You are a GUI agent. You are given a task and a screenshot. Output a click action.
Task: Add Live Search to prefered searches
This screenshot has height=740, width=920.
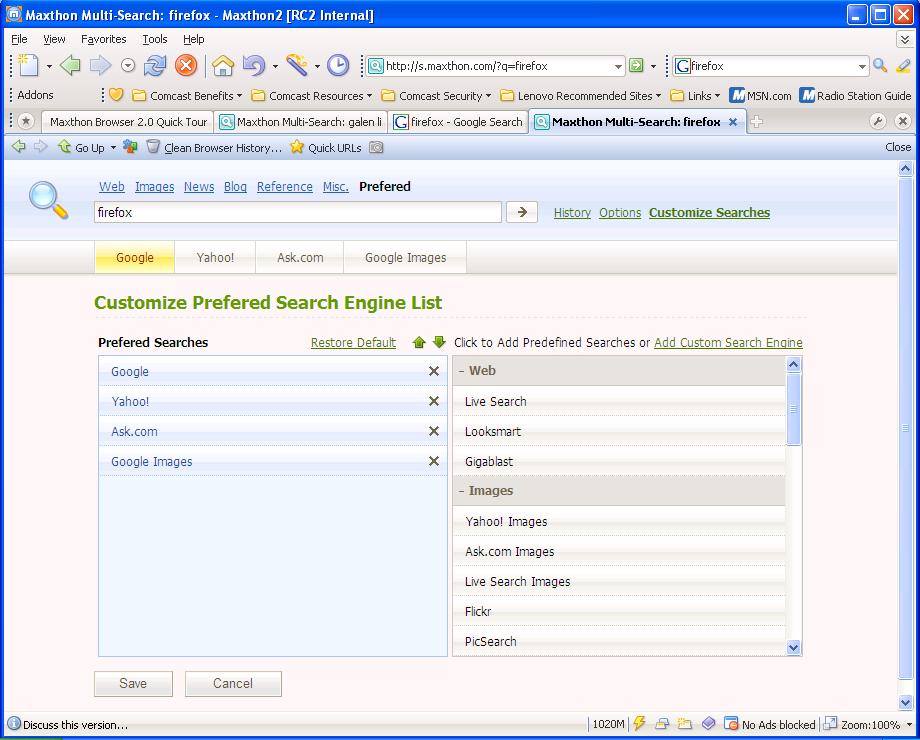tap(619, 401)
